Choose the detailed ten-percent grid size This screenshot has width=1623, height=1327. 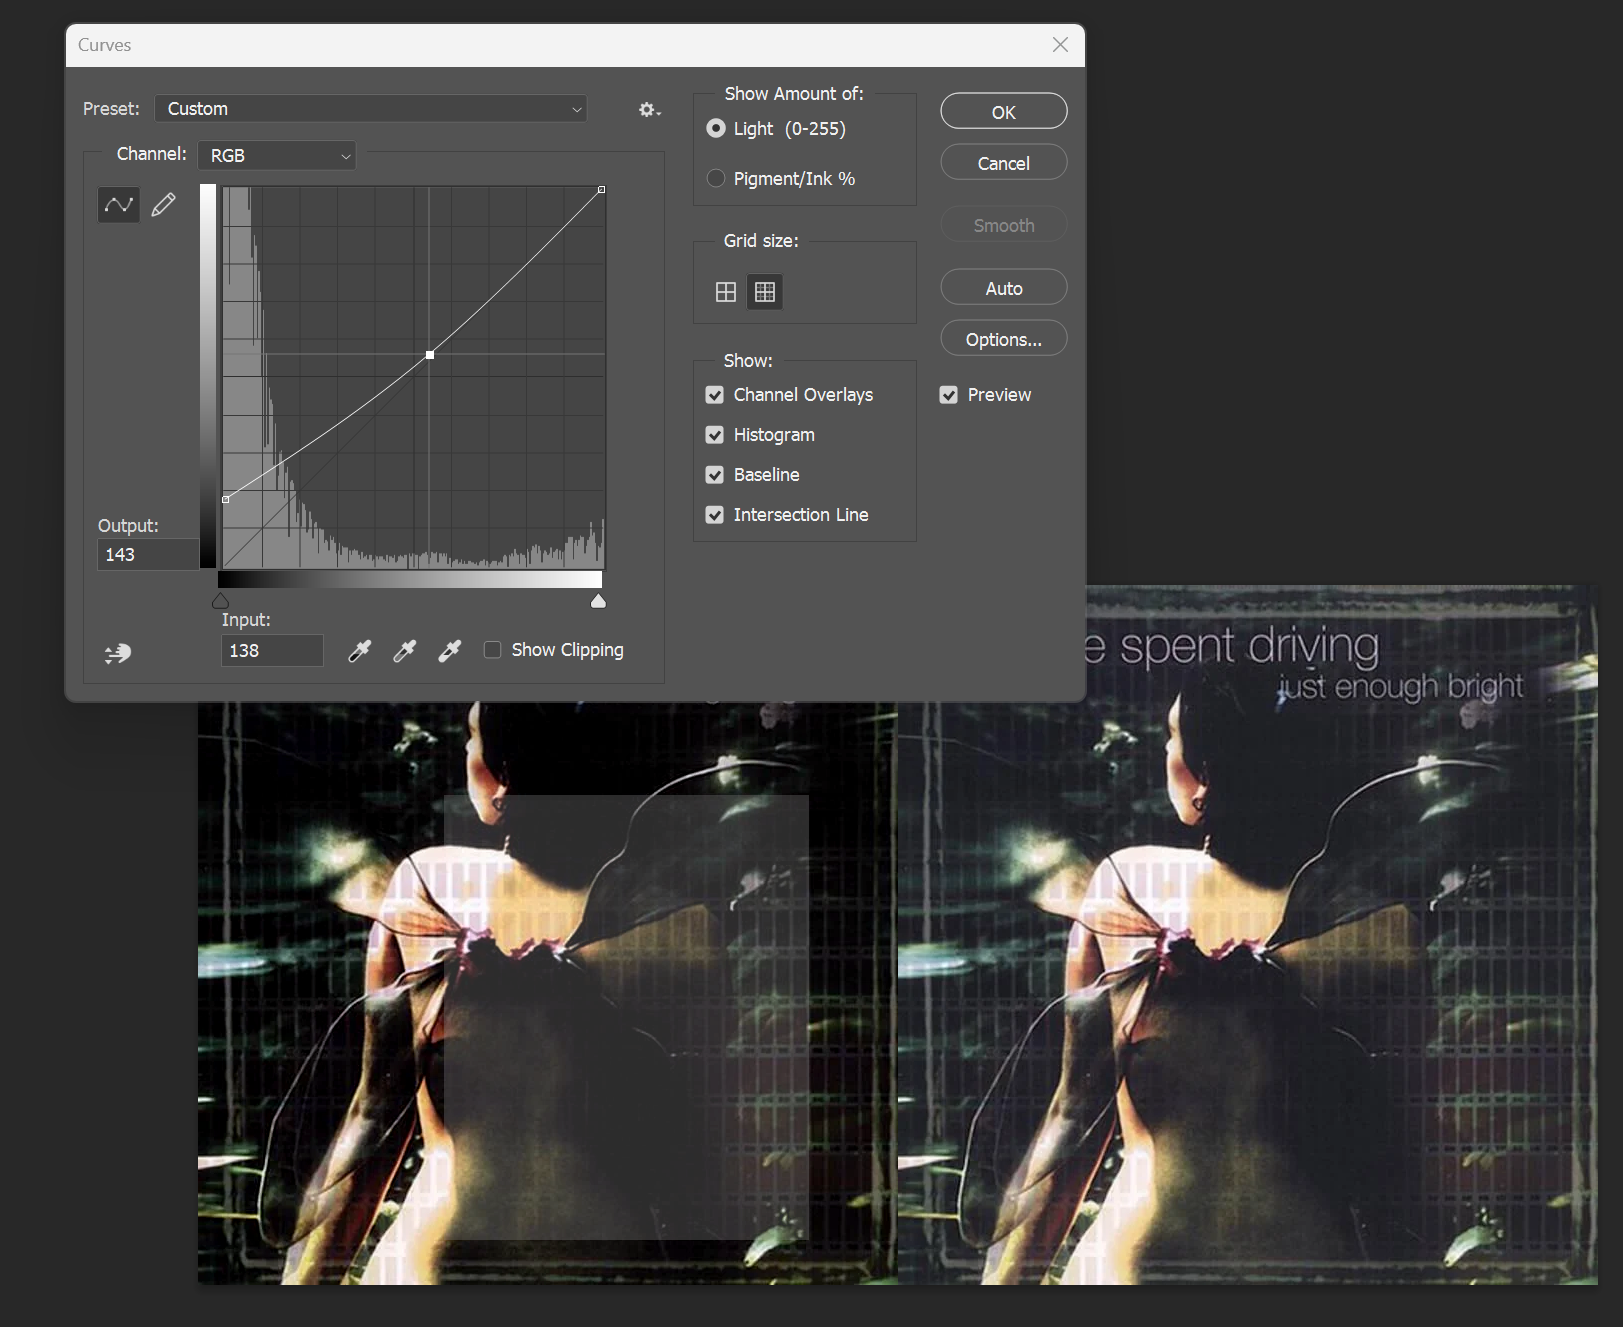point(765,292)
